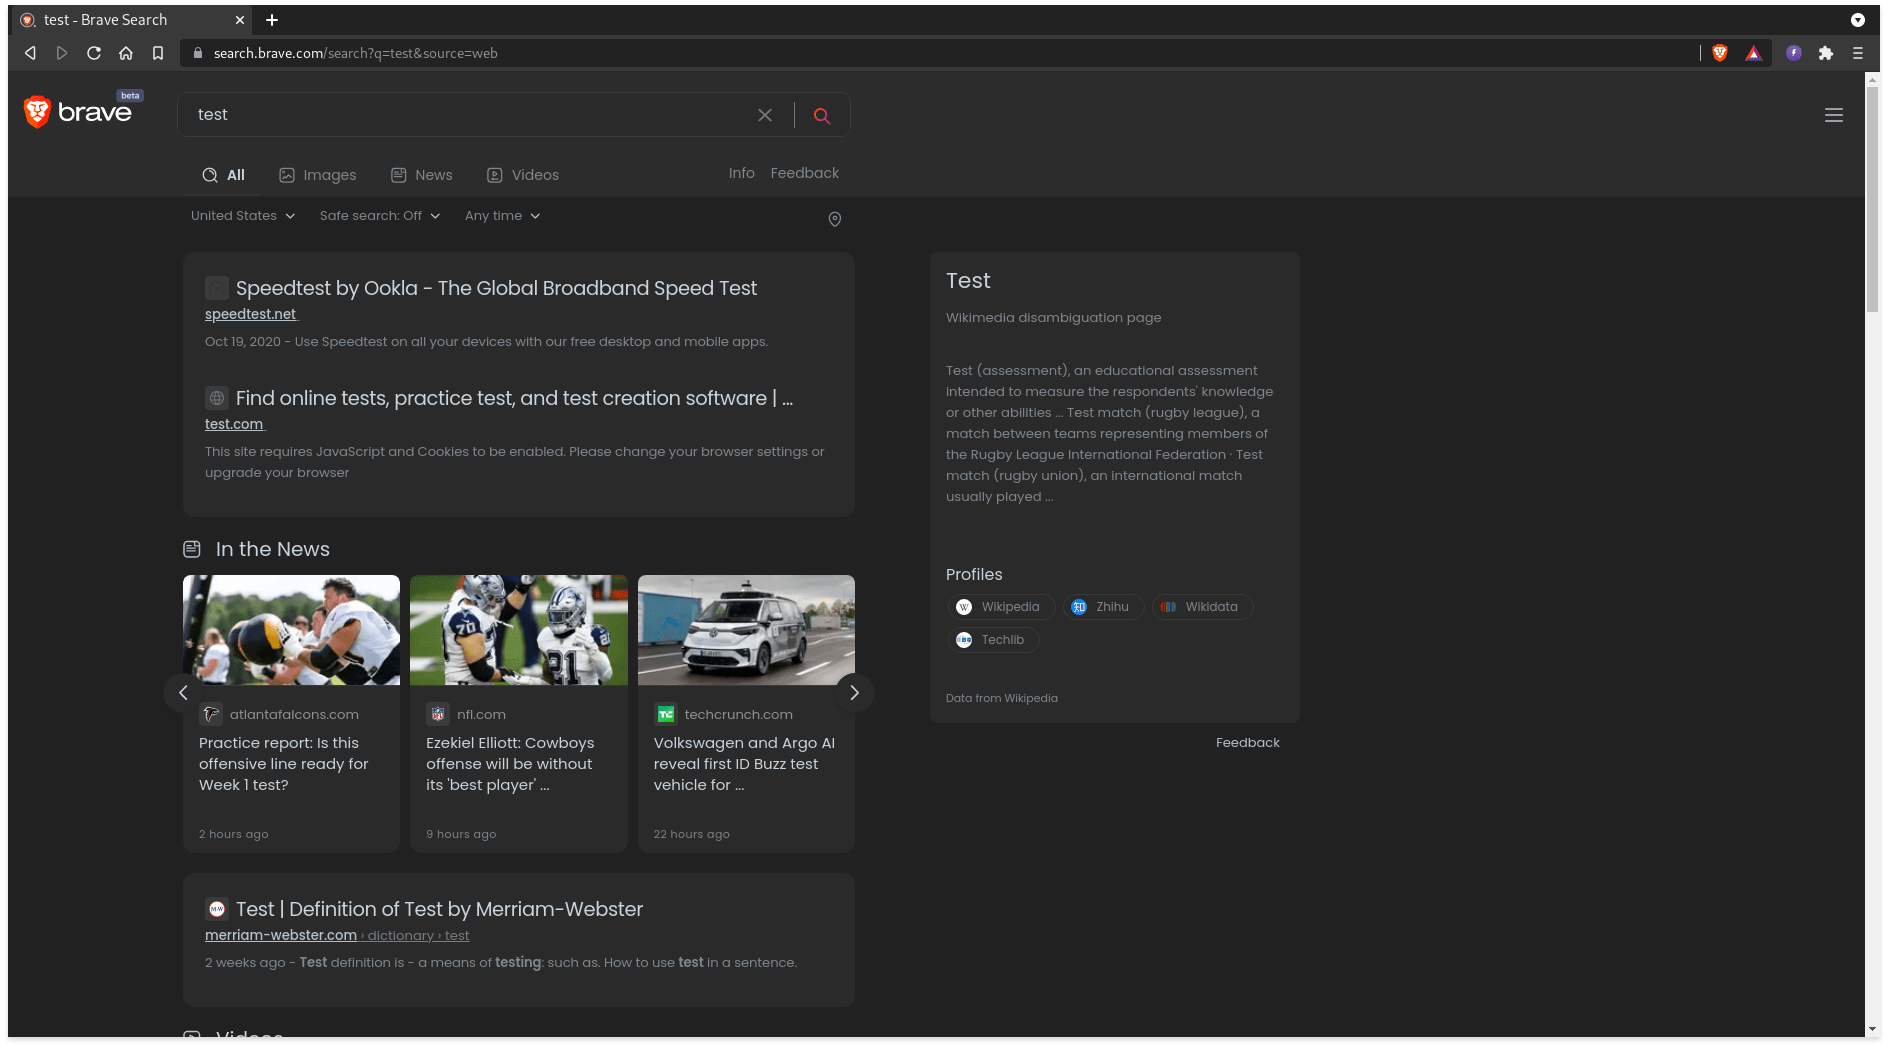The image size is (1888, 1048).
Task: Submit search with magnifier icon
Action: point(822,115)
